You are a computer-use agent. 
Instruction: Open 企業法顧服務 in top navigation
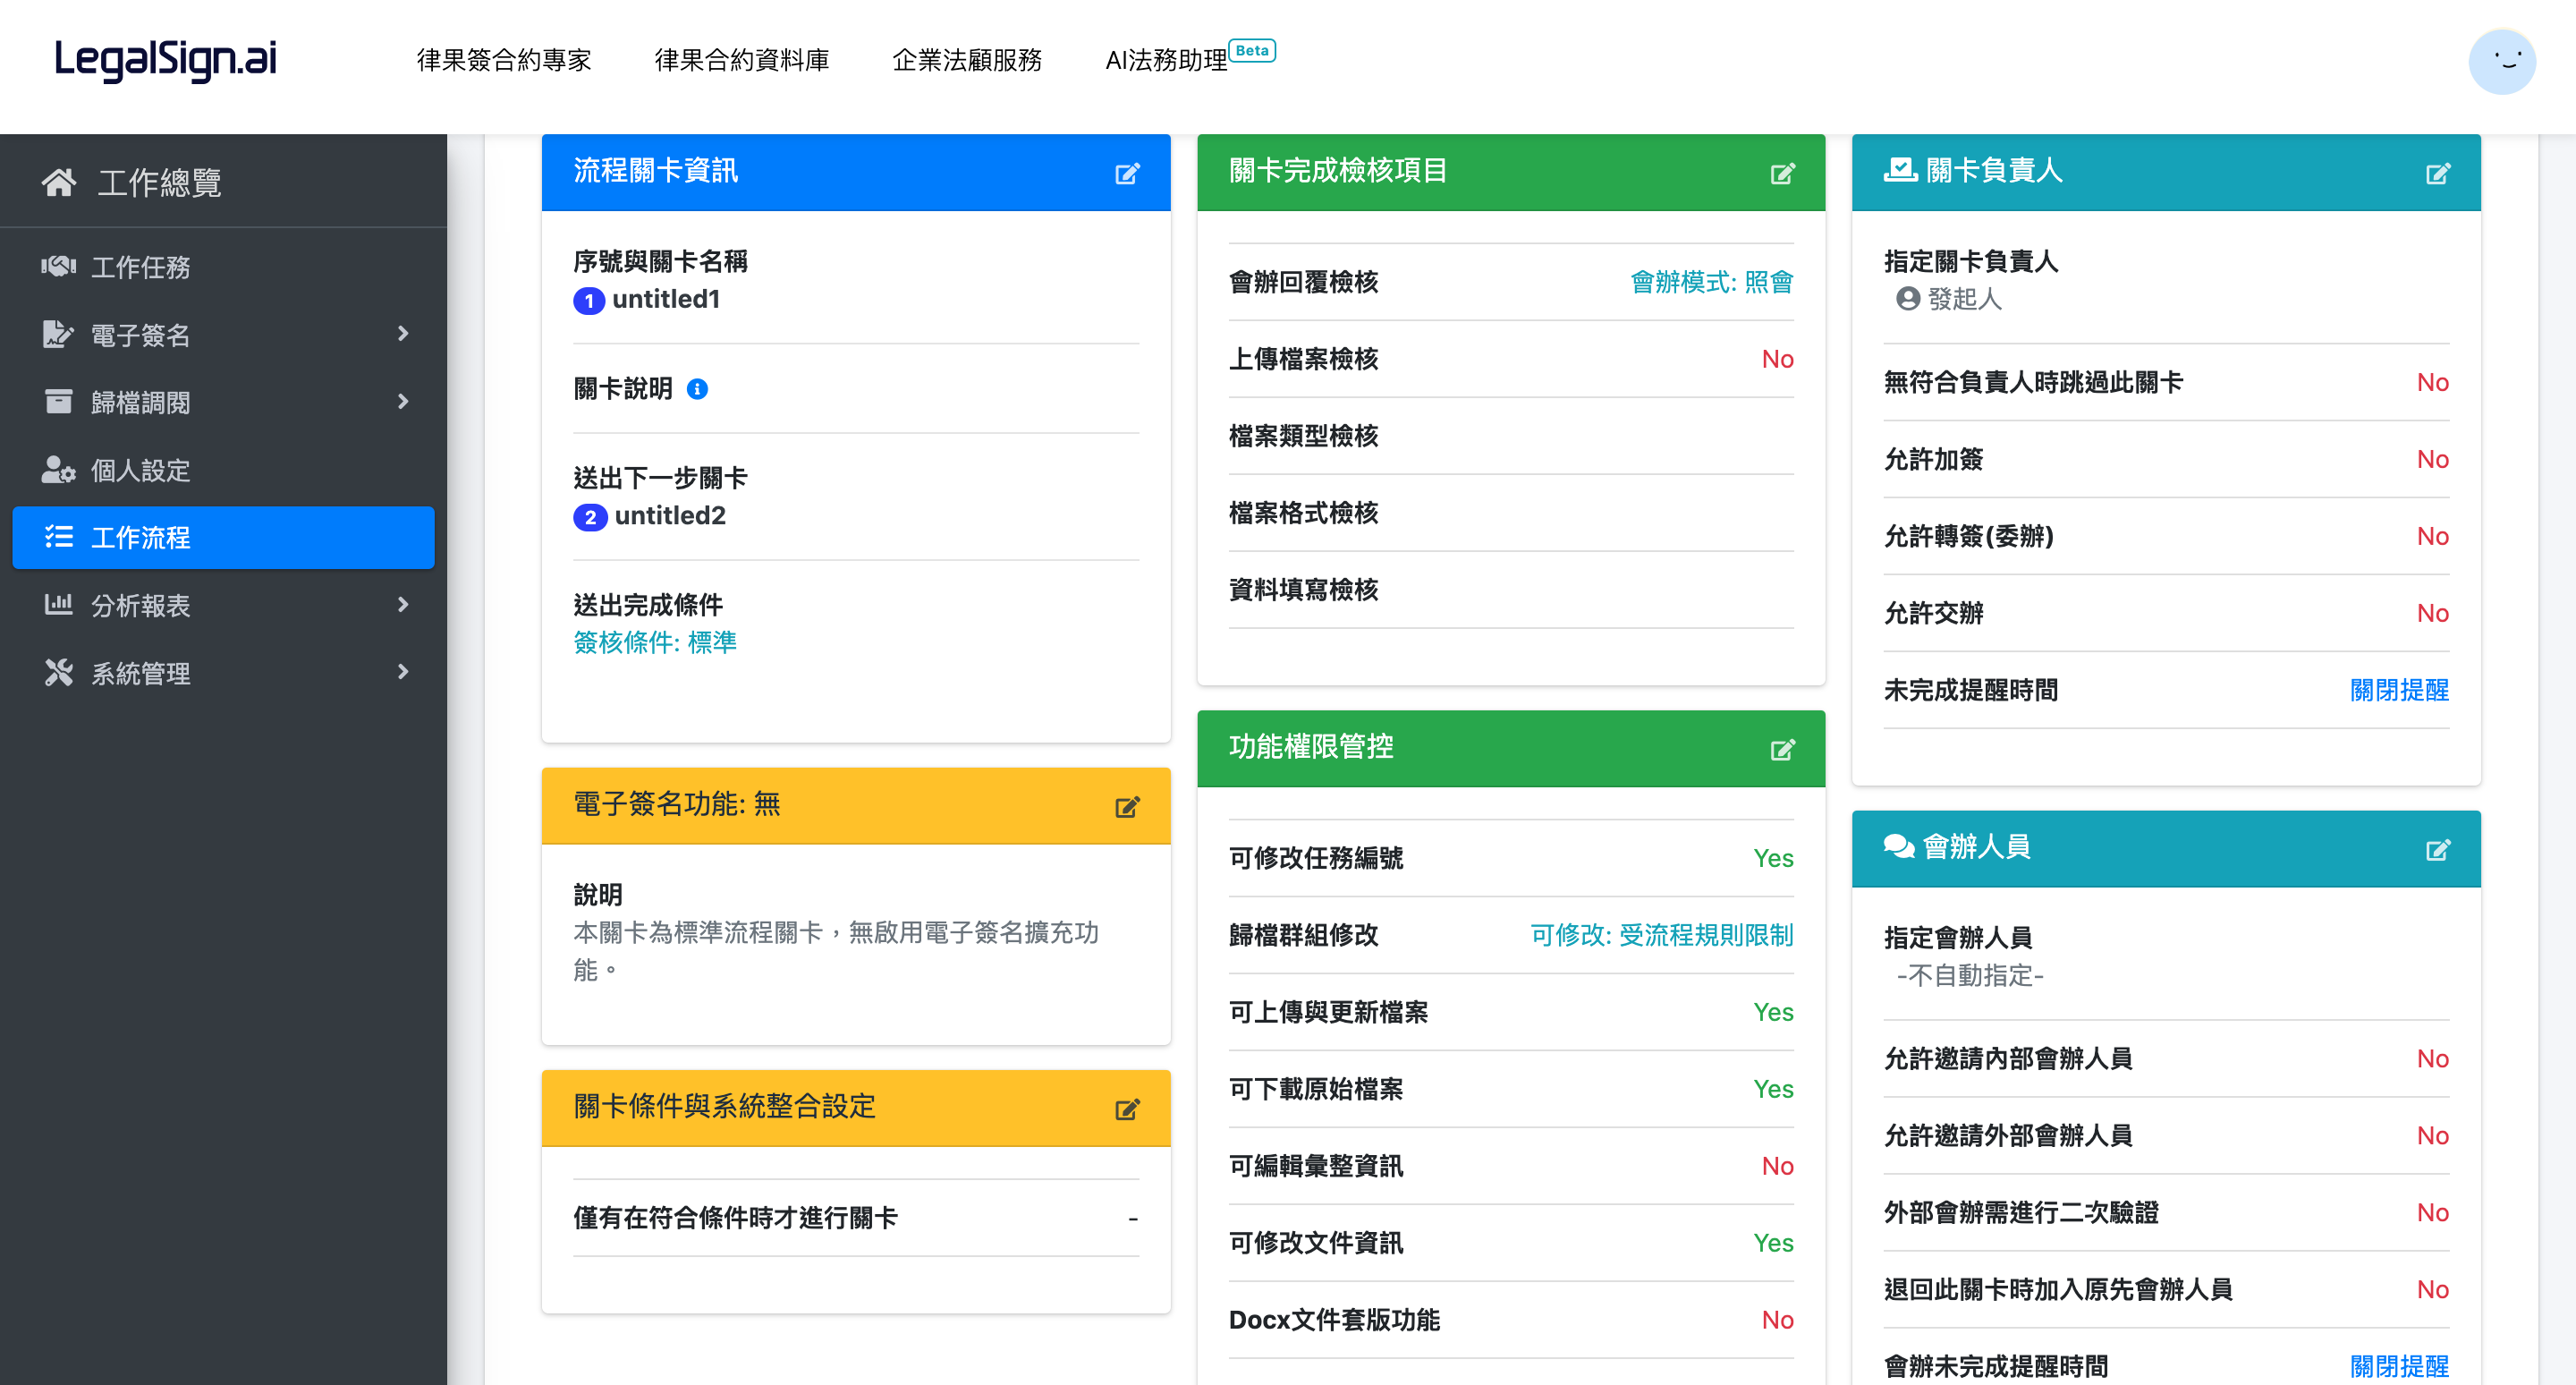pyautogui.click(x=967, y=61)
